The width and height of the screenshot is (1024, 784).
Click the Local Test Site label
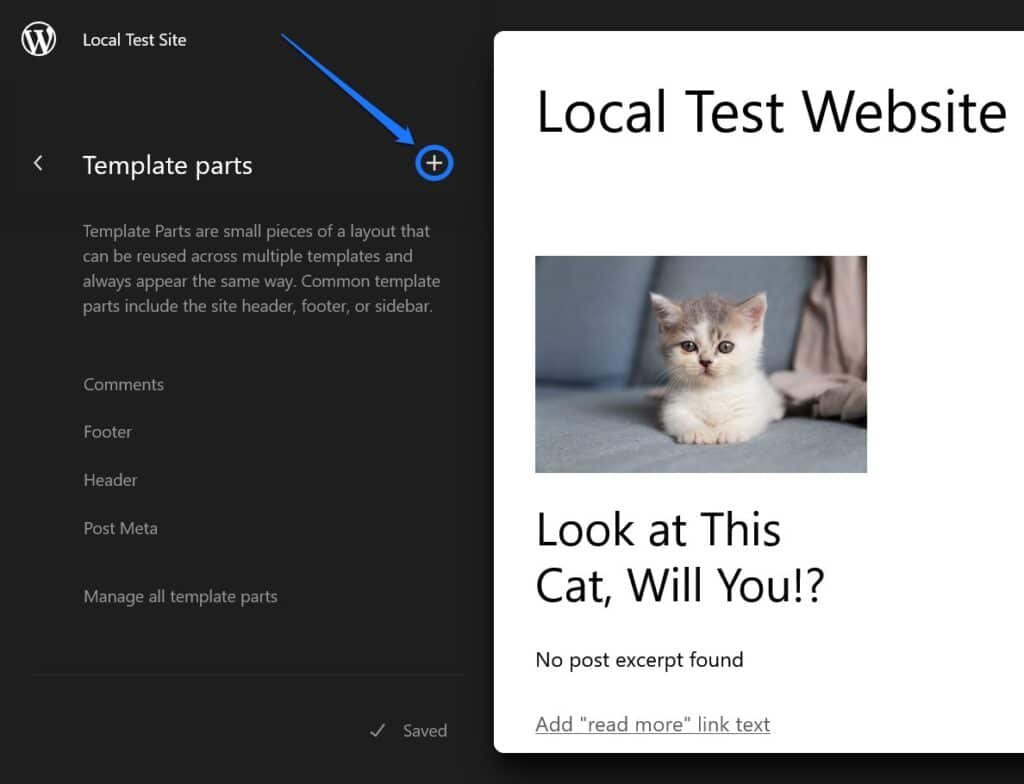tap(134, 40)
